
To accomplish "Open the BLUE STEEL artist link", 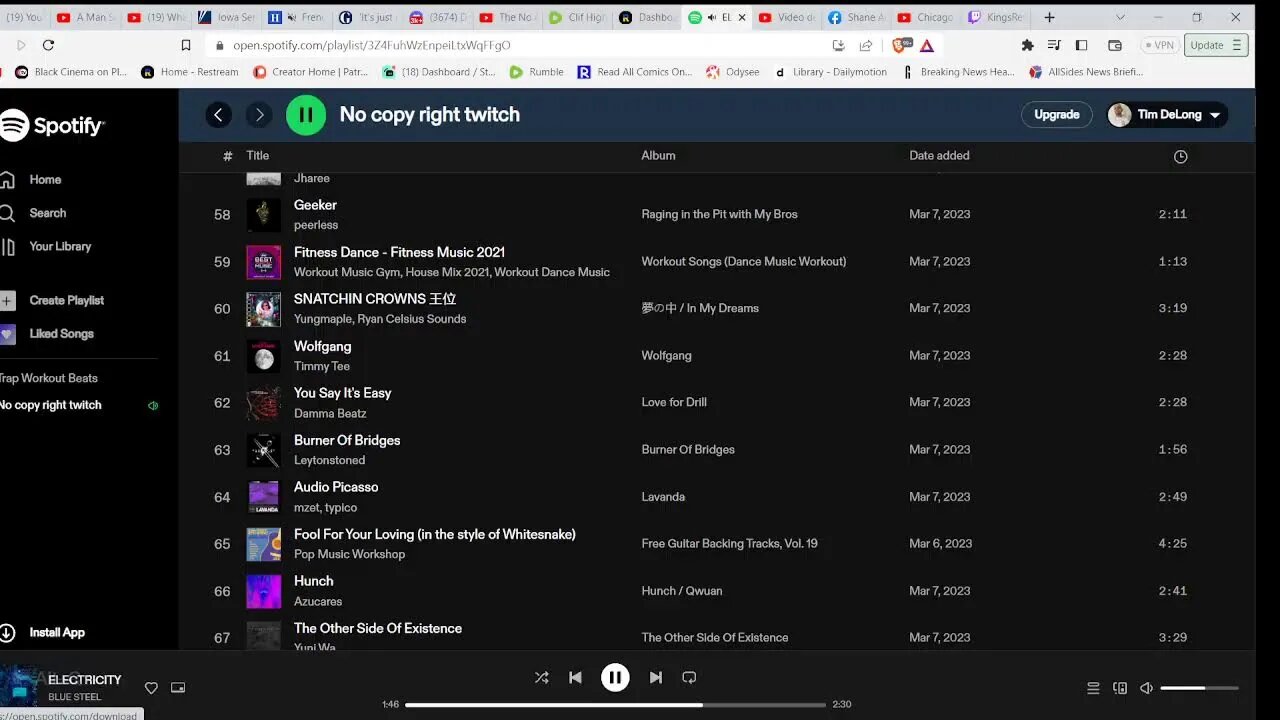I will click(74, 697).
